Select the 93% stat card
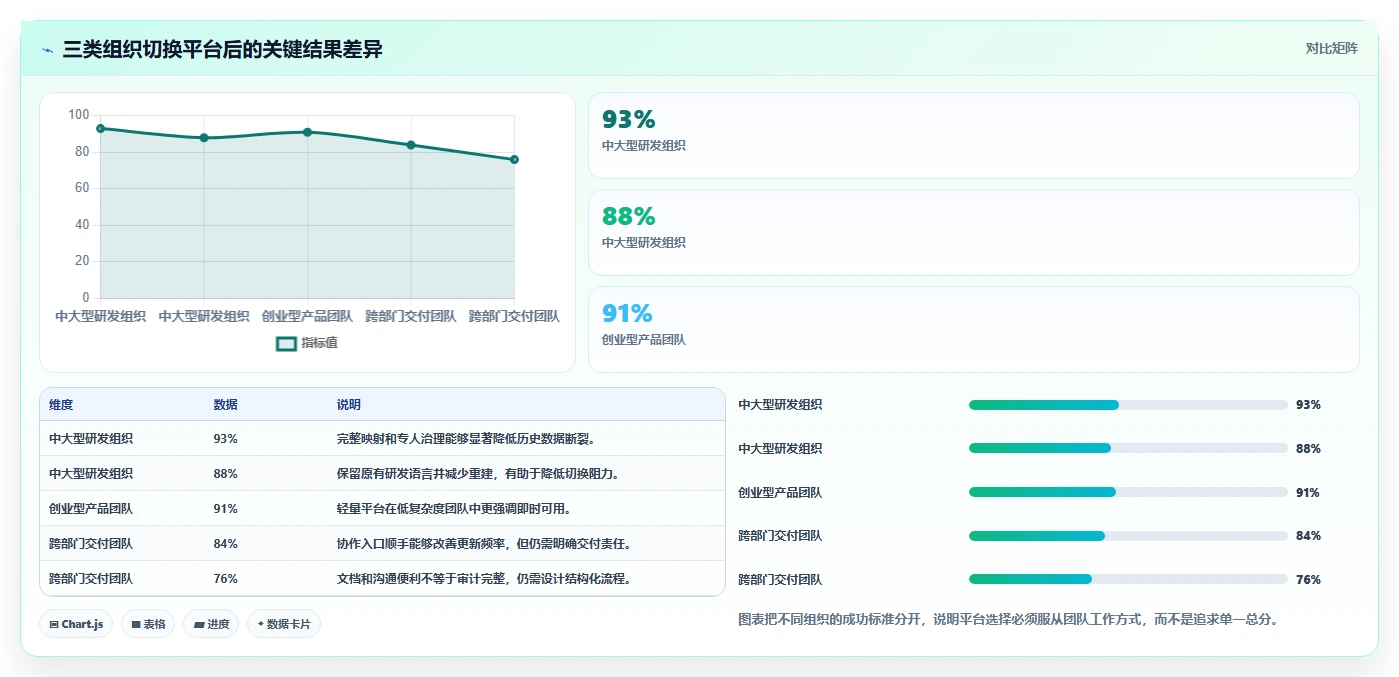 973,135
